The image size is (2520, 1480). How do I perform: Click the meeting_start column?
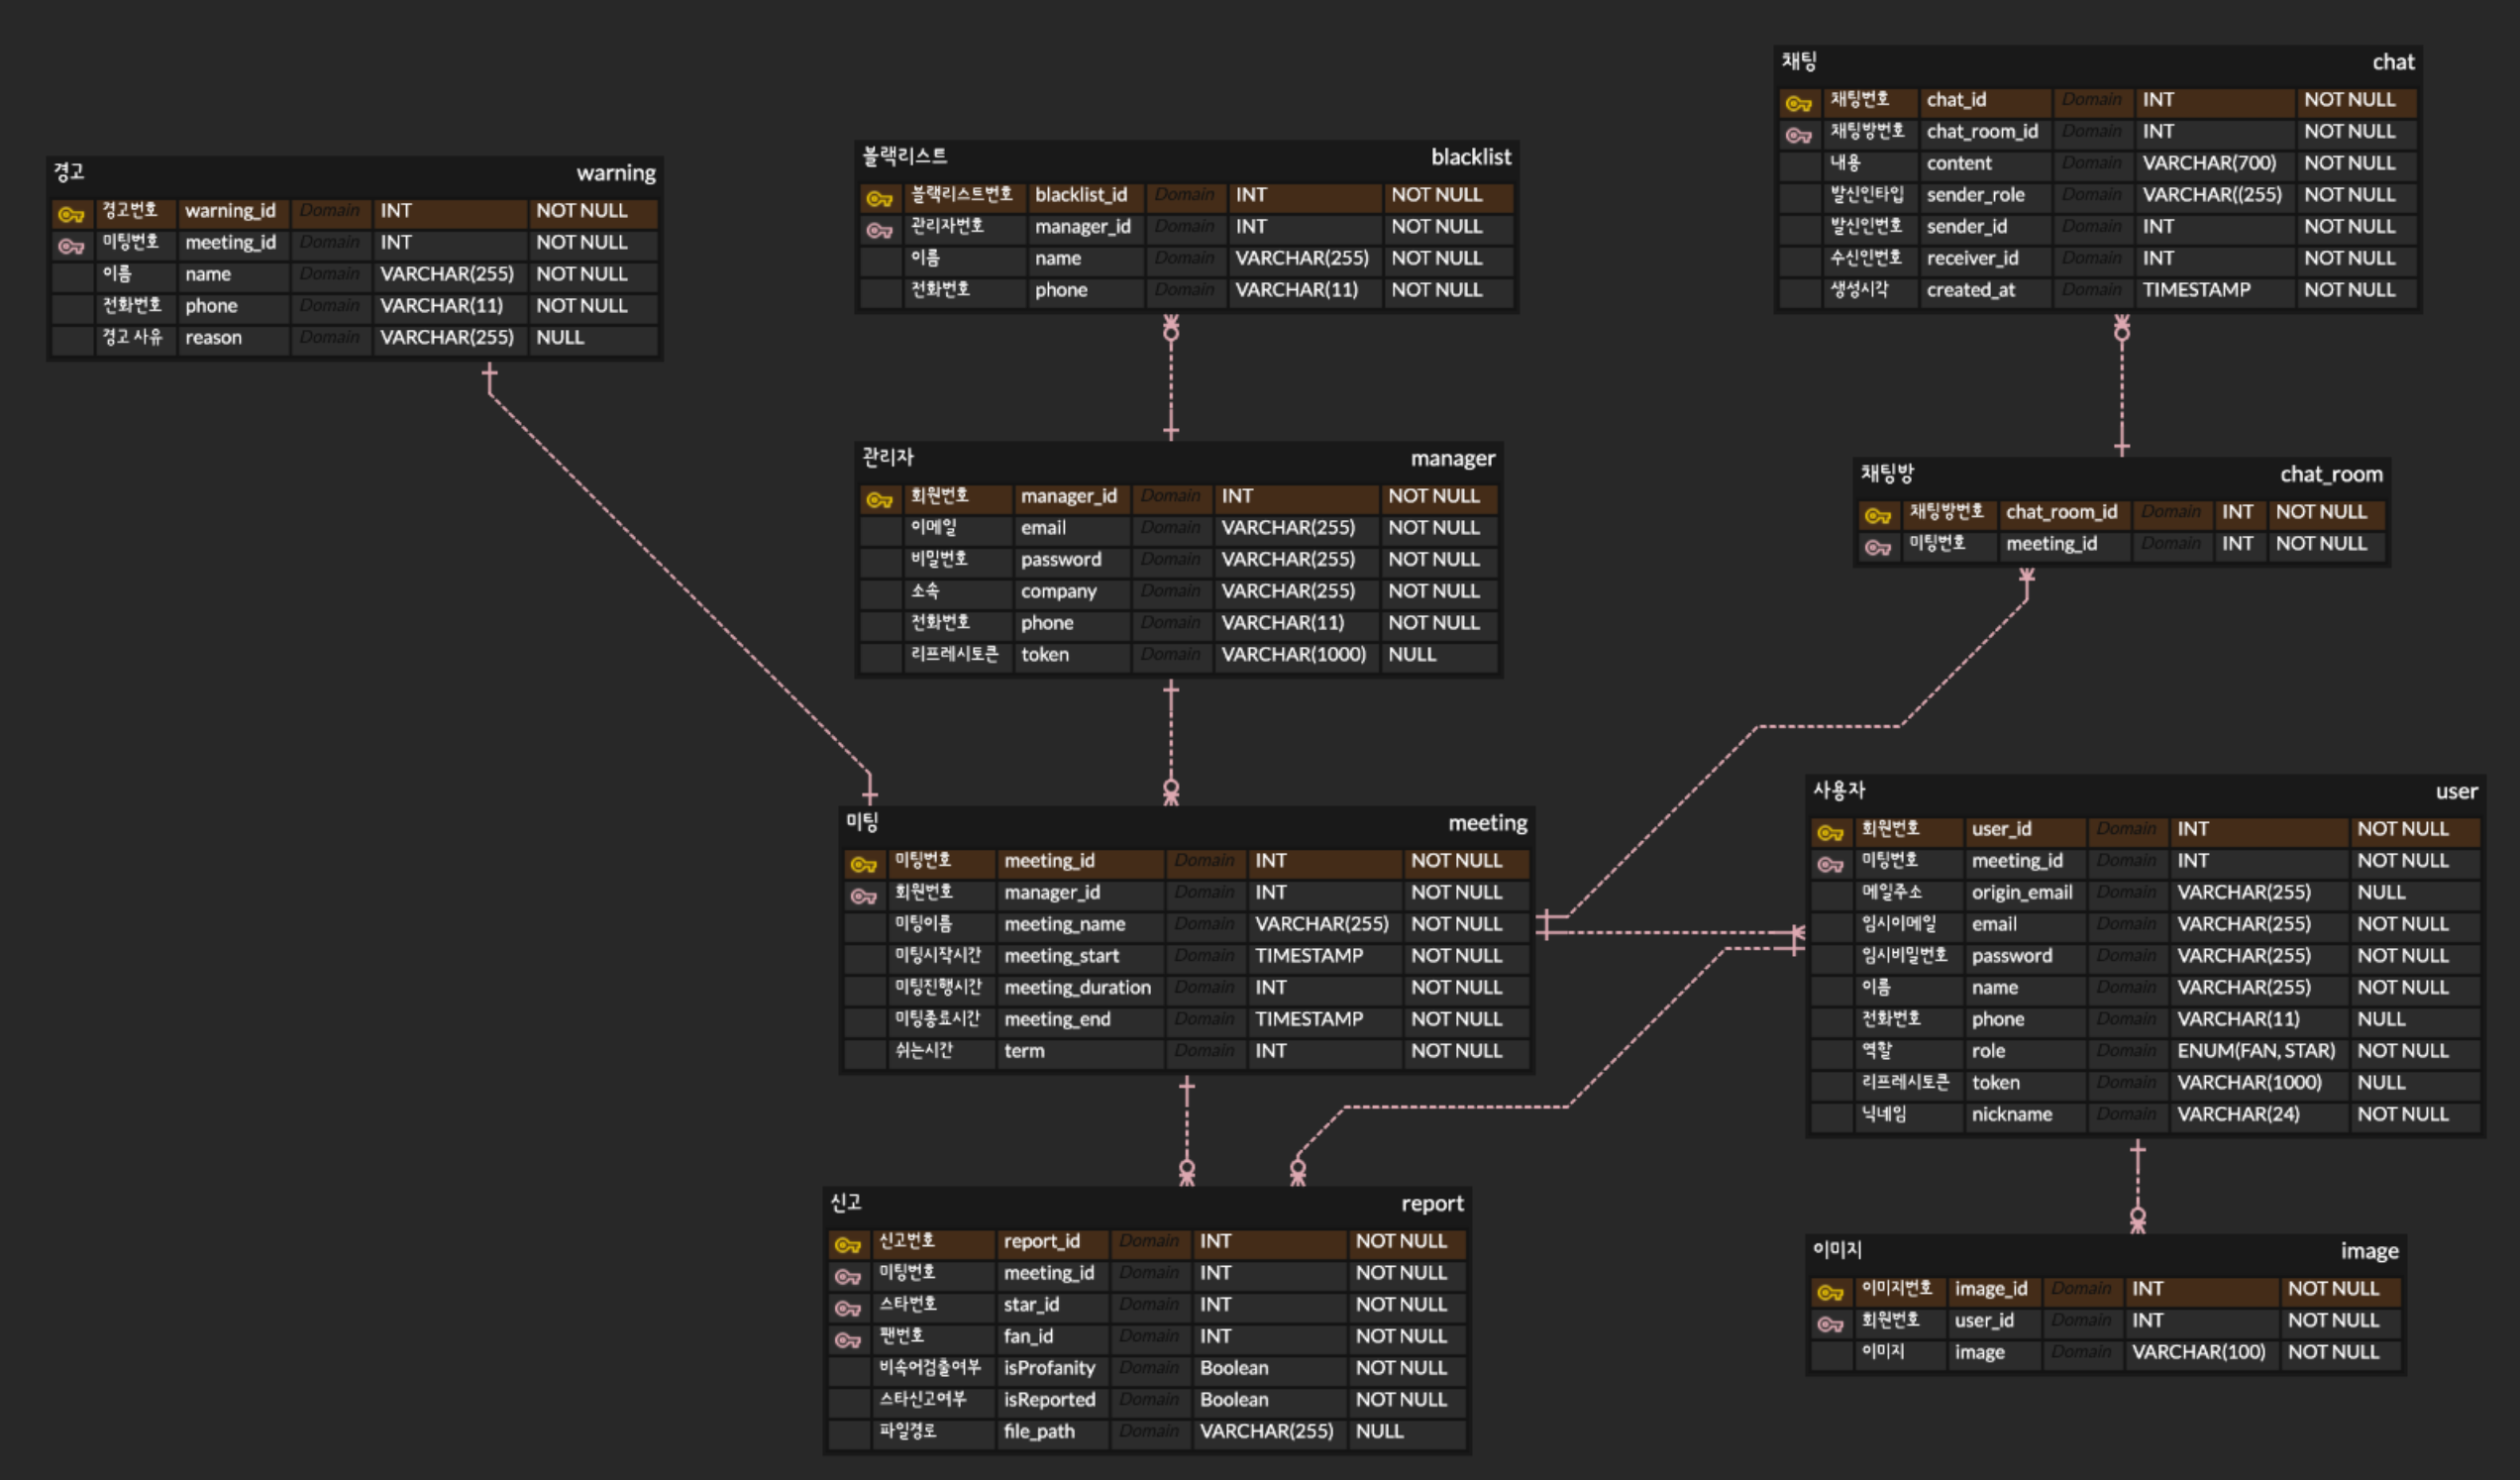[1061, 956]
